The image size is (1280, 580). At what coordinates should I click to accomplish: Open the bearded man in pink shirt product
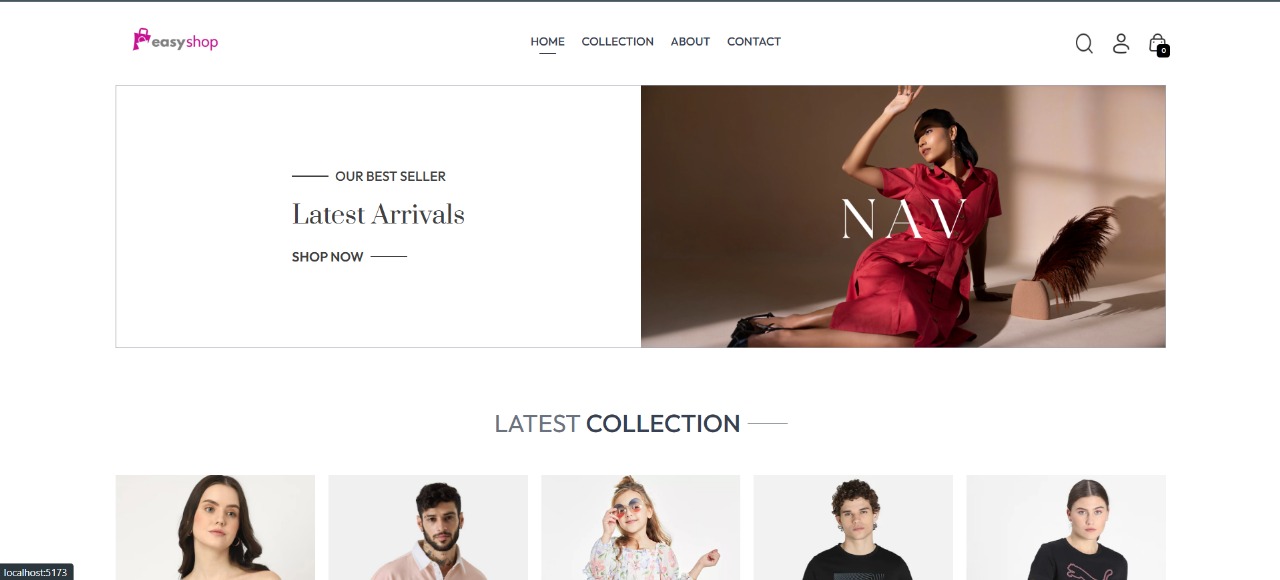(x=428, y=527)
